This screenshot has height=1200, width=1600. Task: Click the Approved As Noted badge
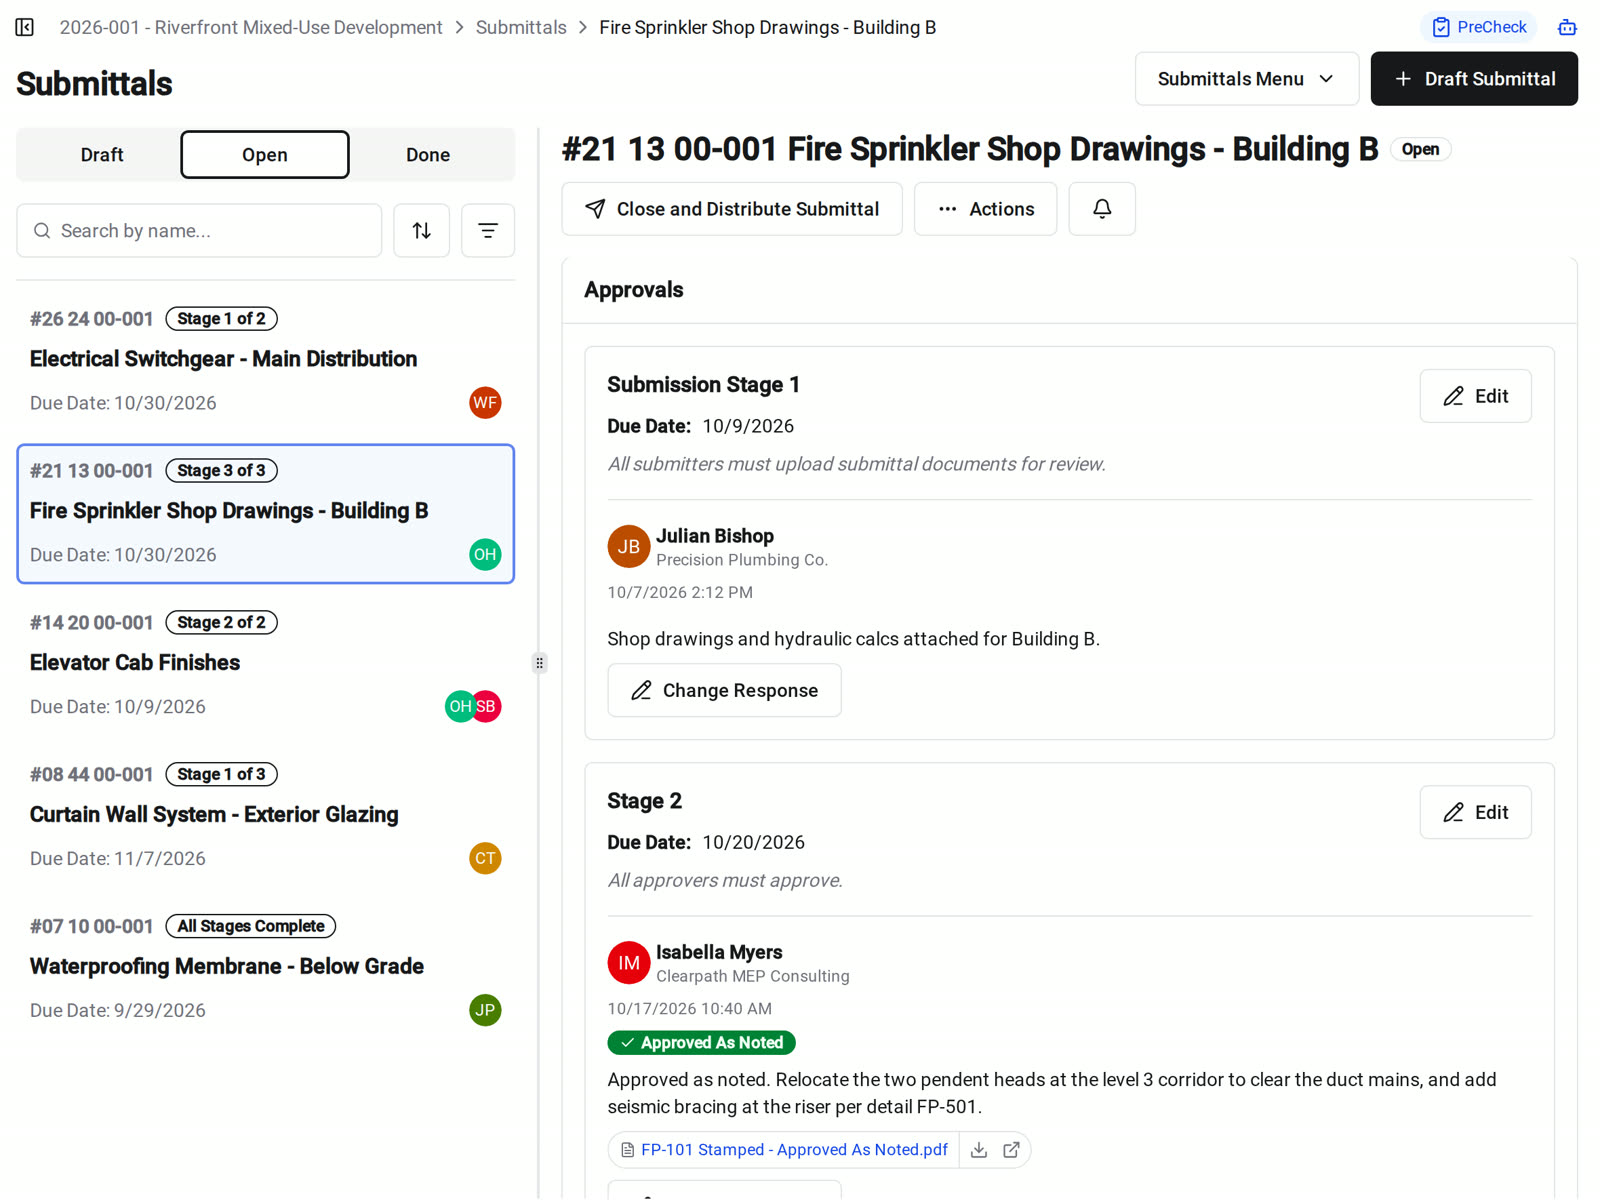702,1043
